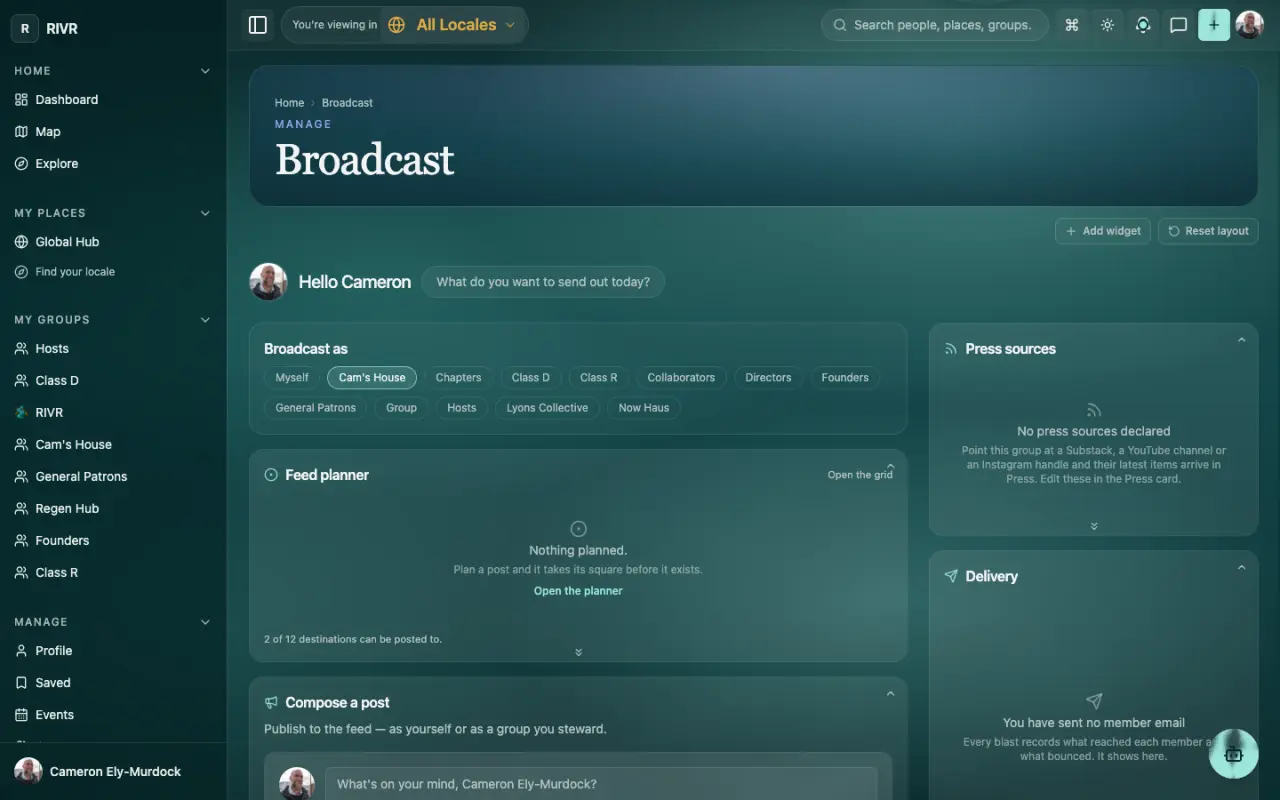Viewport: 1280px width, 800px height.
Task: Open the command palette icon
Action: (1072, 25)
